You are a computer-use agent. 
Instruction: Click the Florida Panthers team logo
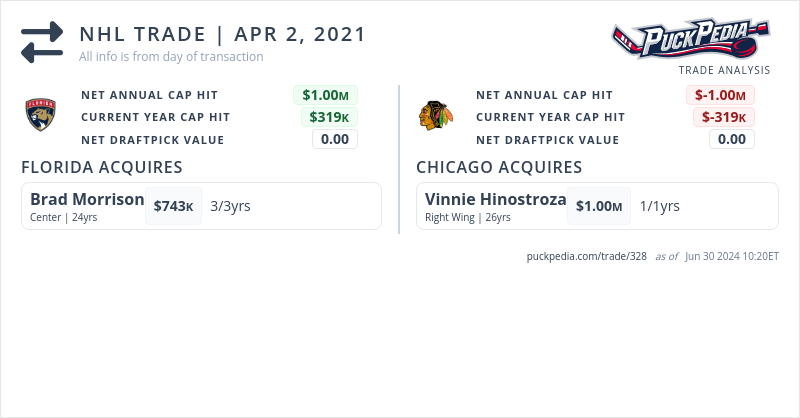click(41, 117)
